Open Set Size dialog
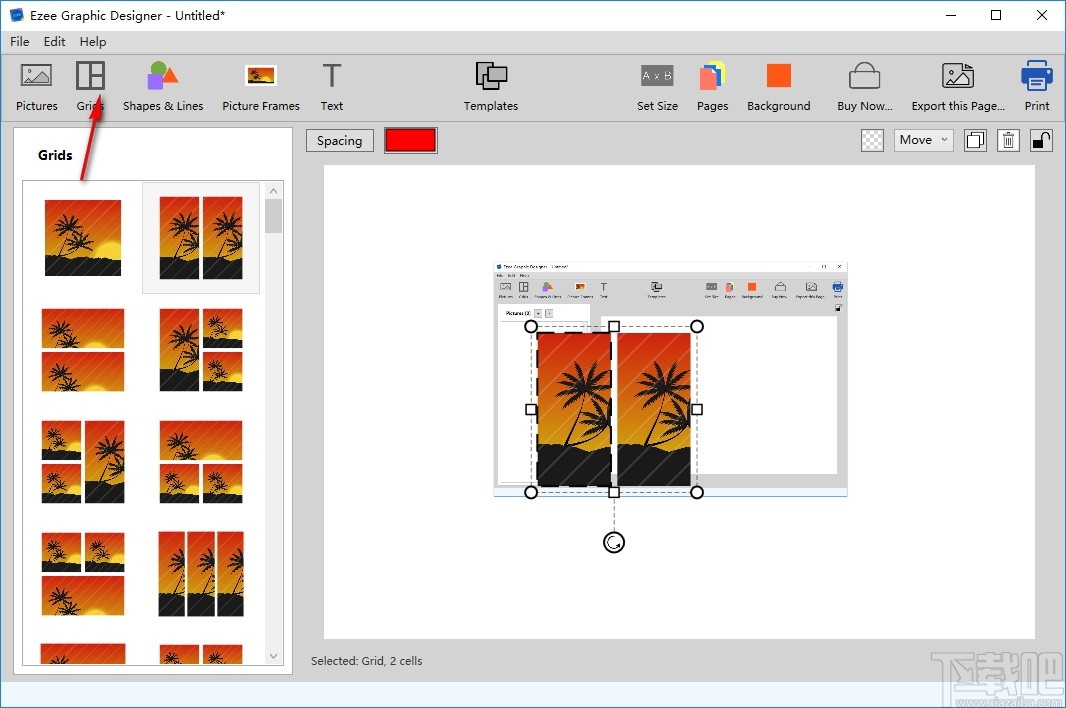The image size is (1066, 708). pyautogui.click(x=657, y=86)
